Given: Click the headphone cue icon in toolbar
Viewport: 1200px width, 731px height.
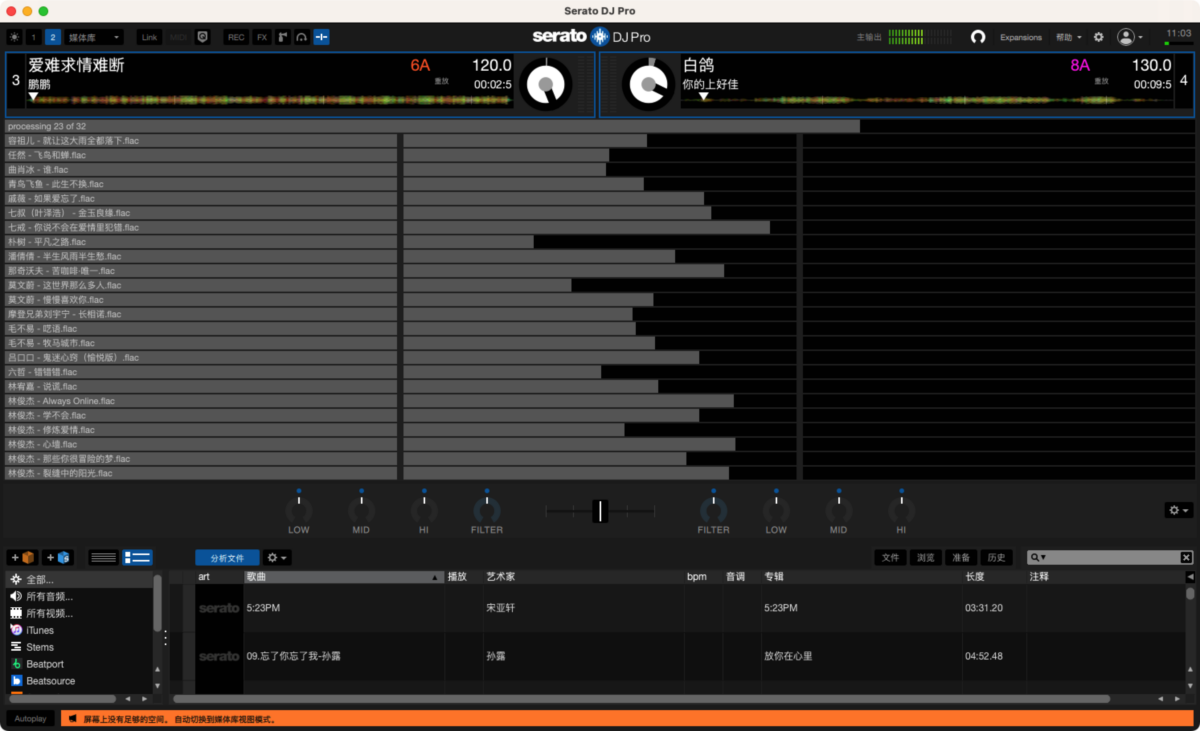Looking at the screenshot, I should (301, 37).
